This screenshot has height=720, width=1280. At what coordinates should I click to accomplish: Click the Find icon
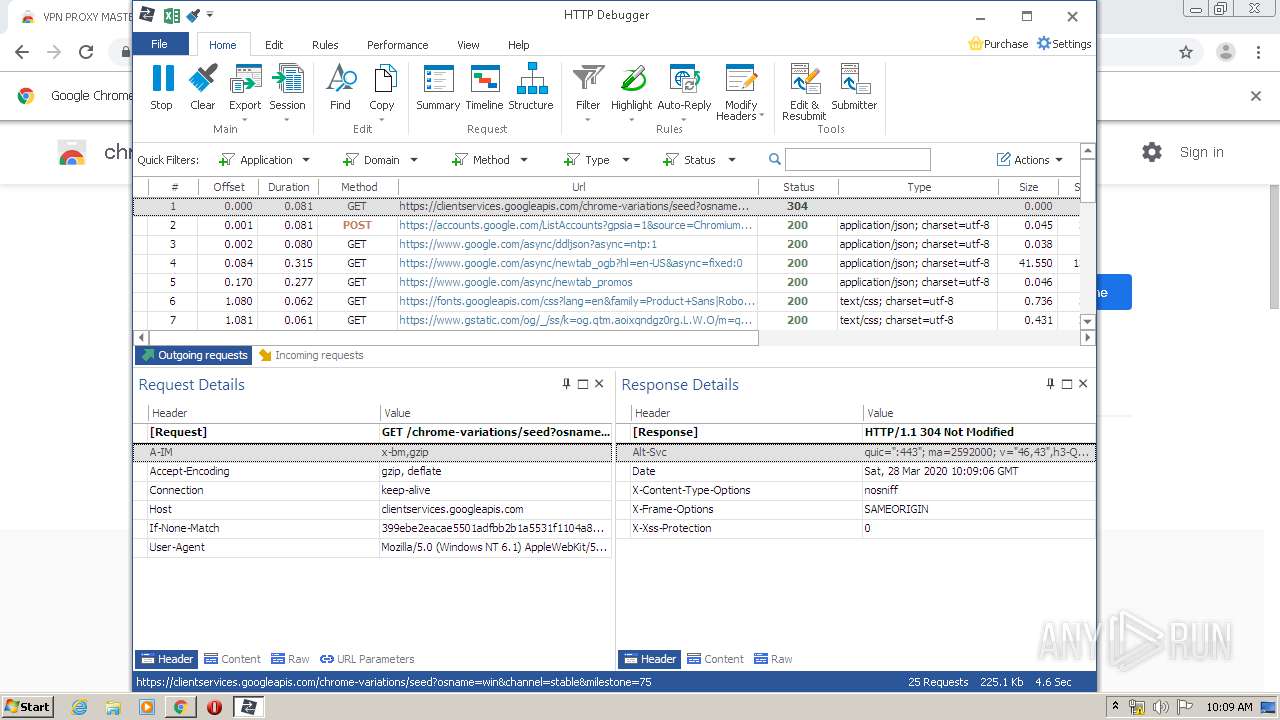coord(340,87)
